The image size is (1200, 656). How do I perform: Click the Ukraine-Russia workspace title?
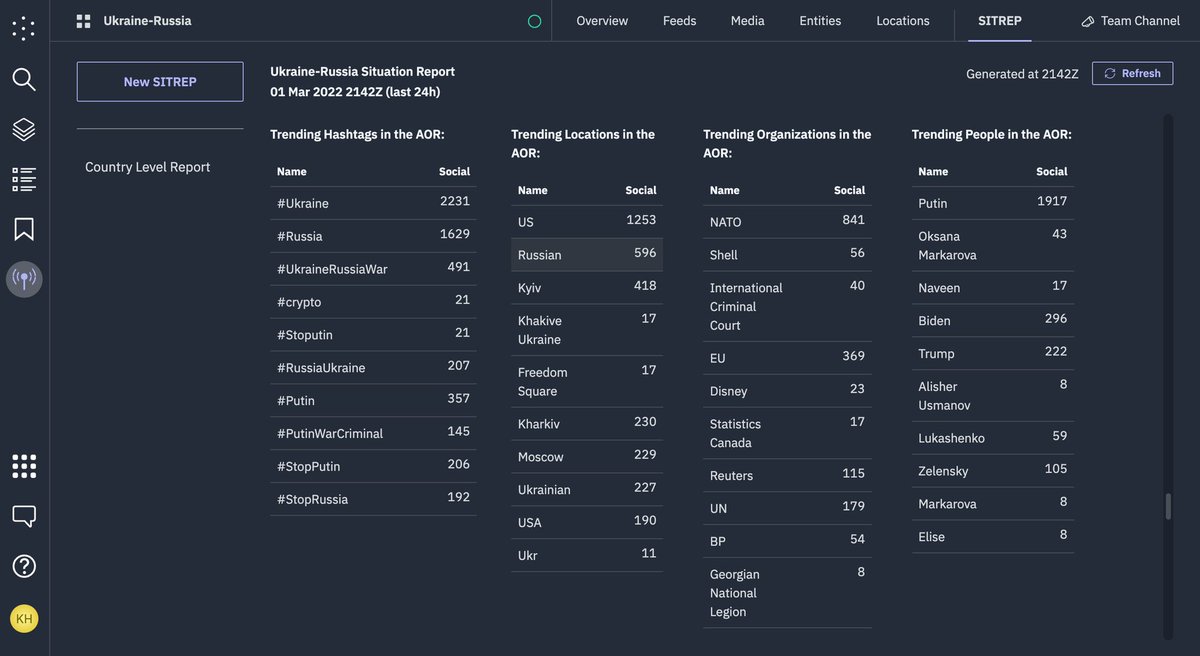[x=147, y=21]
